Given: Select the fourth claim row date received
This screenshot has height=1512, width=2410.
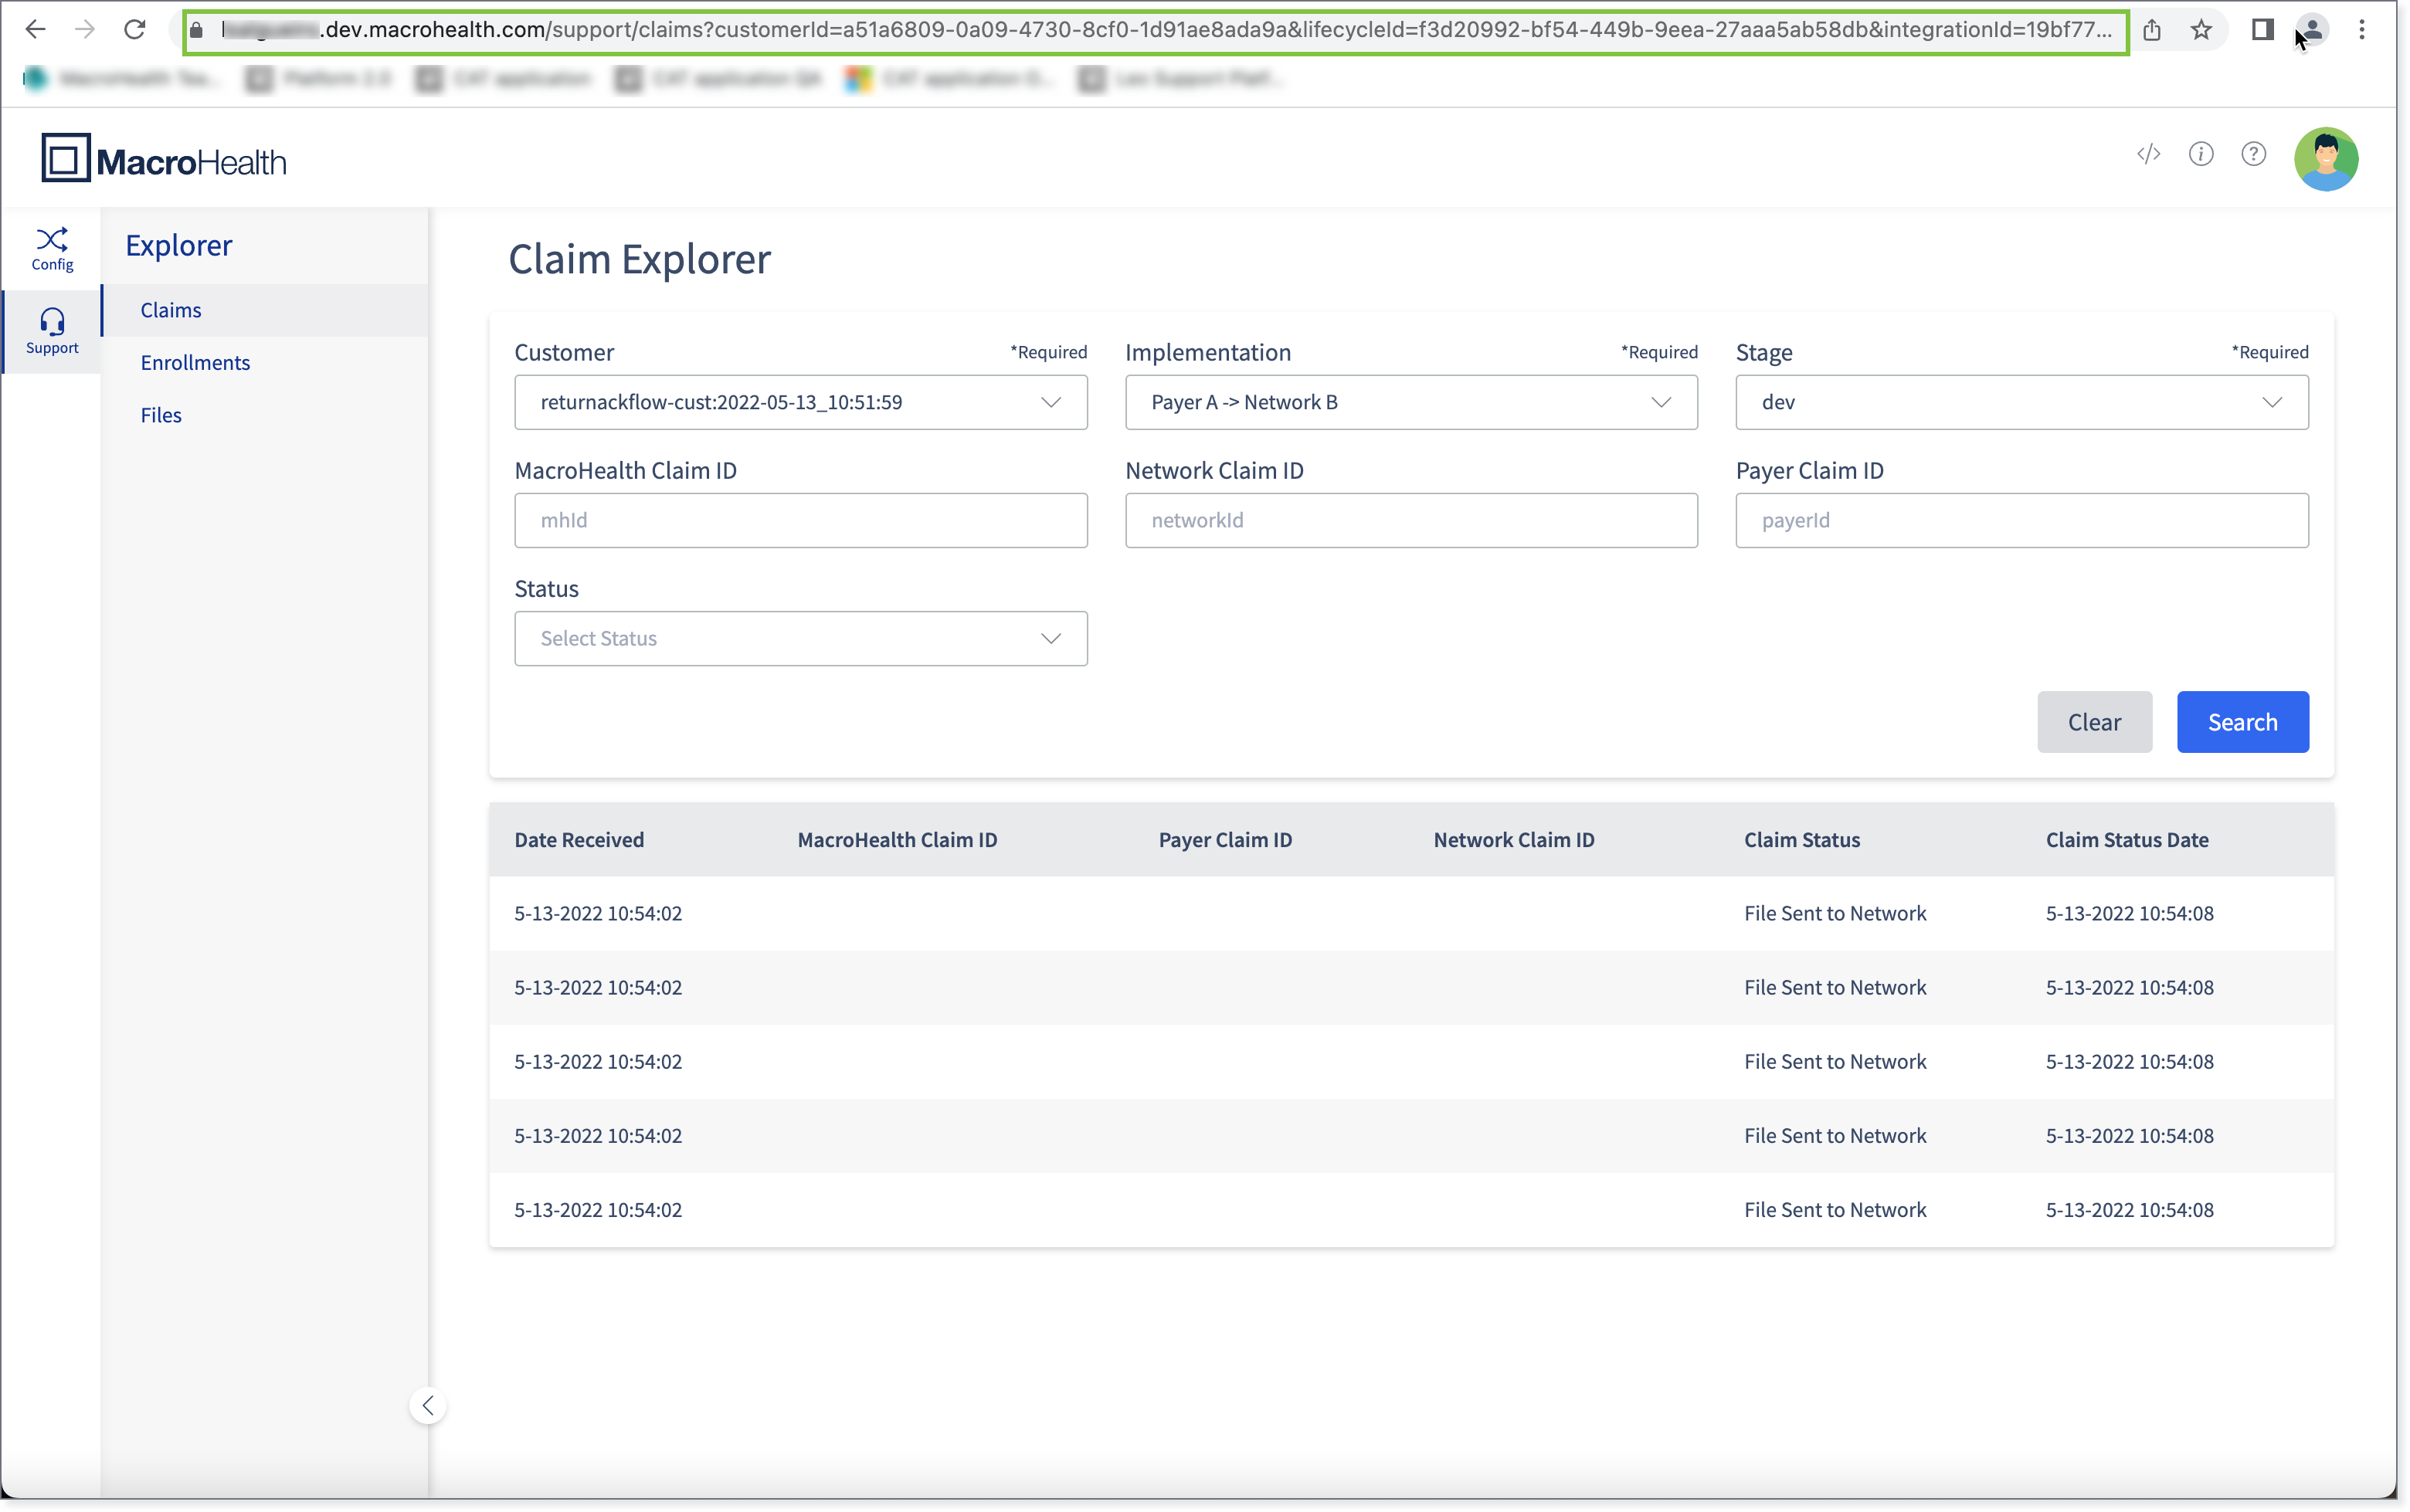Looking at the screenshot, I should (x=598, y=1136).
